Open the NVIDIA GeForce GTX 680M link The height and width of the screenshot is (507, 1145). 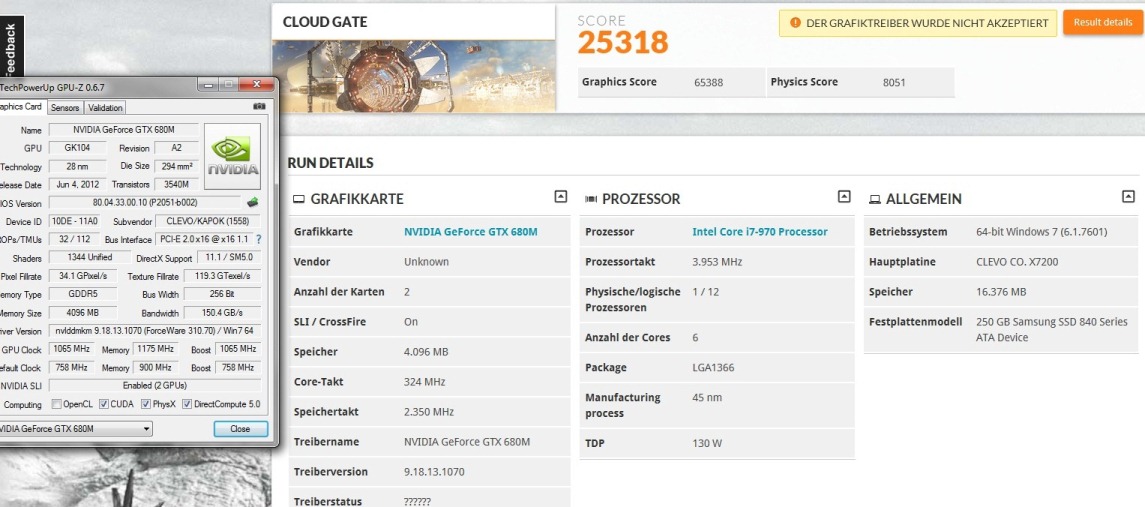tap(470, 232)
